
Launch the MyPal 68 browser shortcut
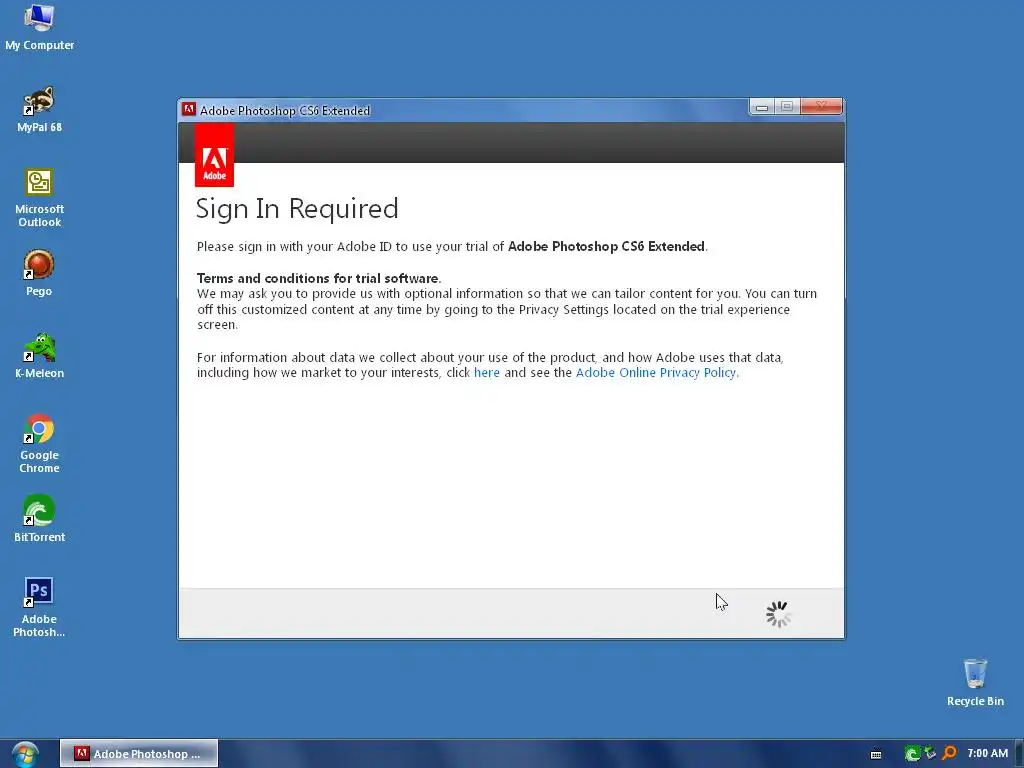point(39,108)
